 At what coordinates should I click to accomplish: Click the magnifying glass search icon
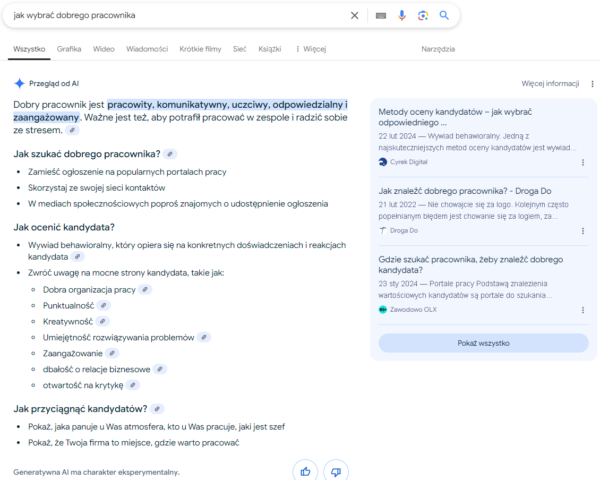tap(444, 15)
